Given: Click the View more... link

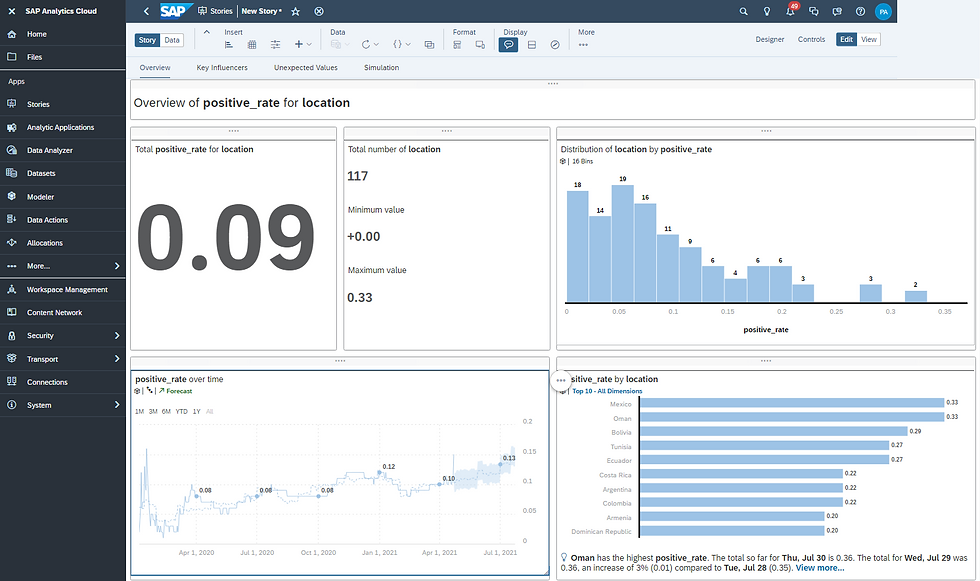Looking at the screenshot, I should click(819, 568).
